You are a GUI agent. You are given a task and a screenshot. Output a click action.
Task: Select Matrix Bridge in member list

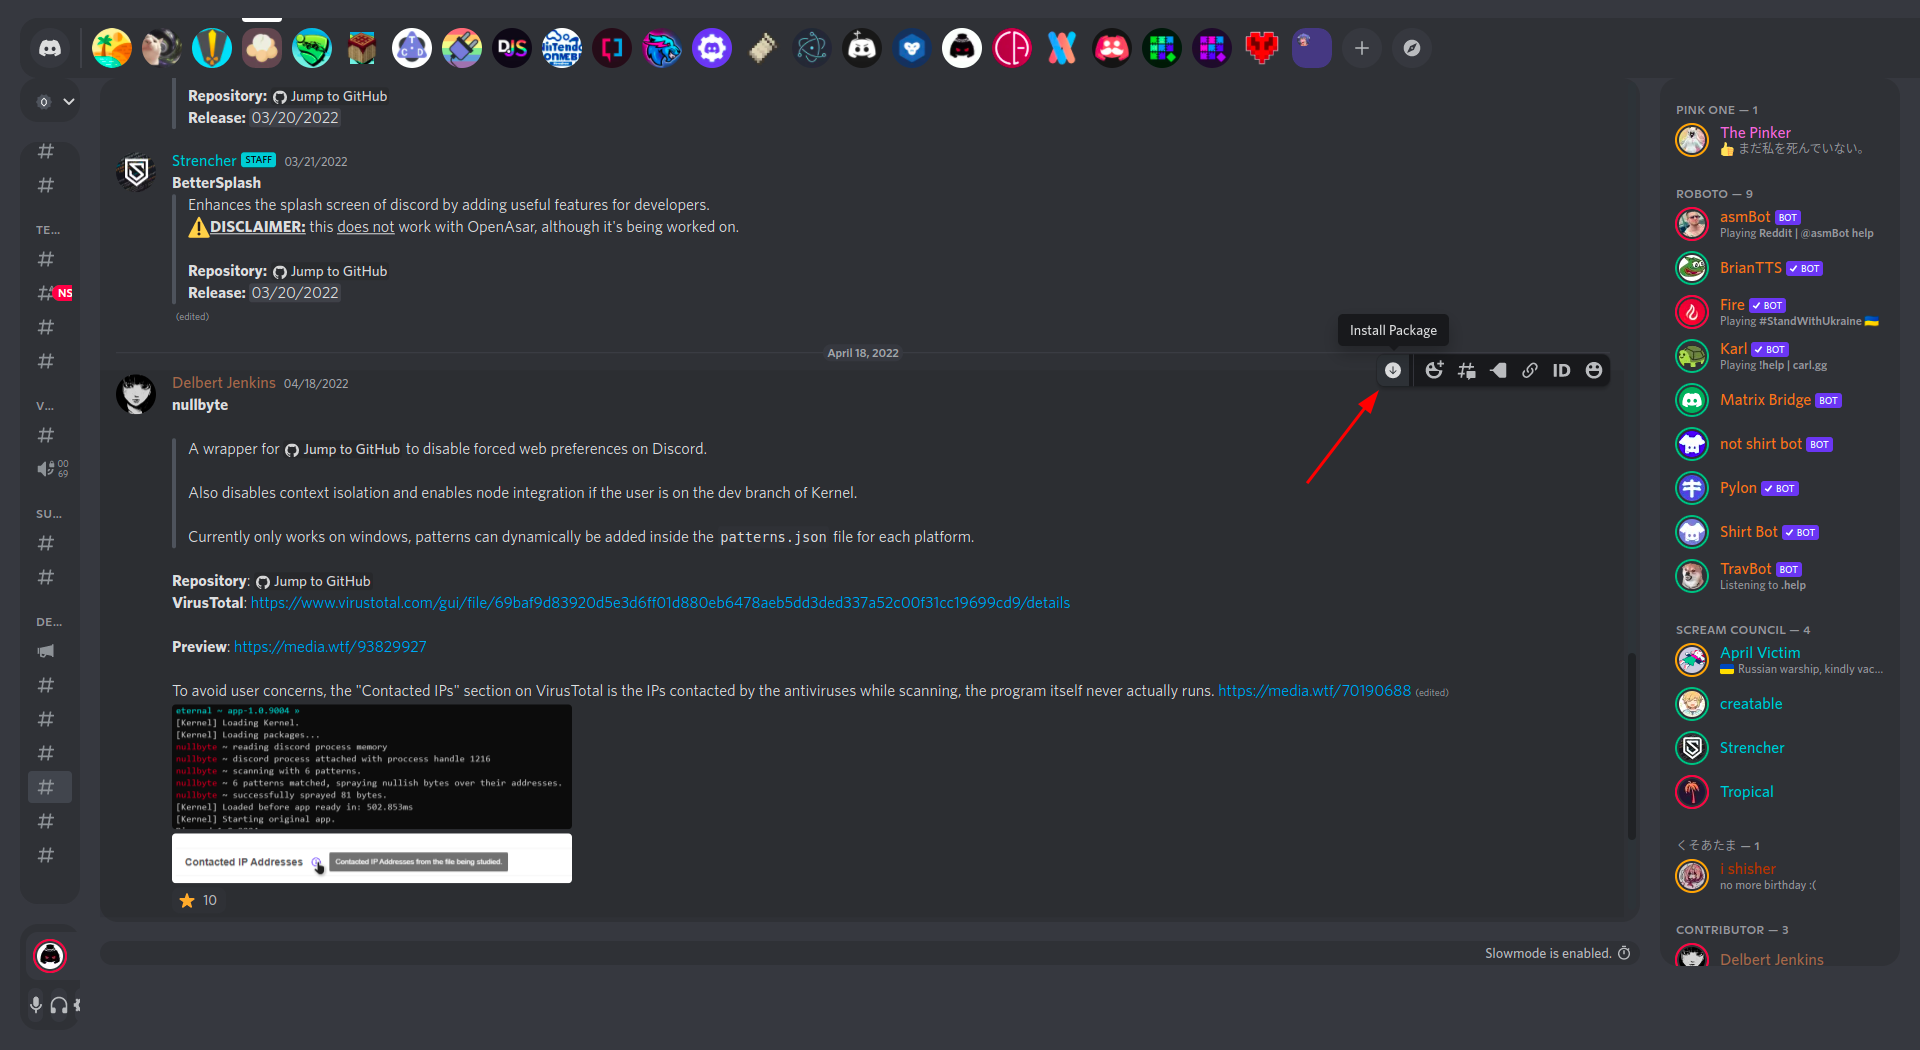(1781, 400)
